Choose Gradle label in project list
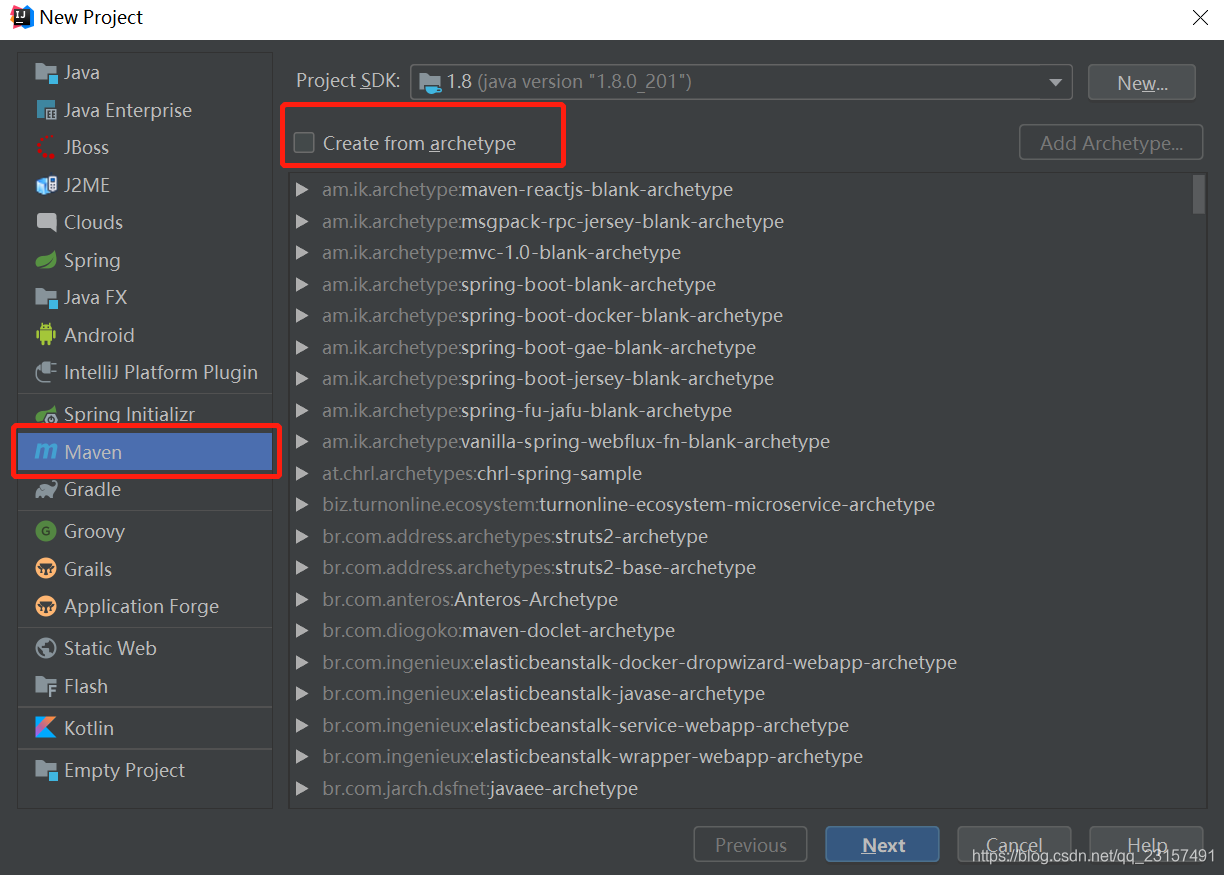The image size is (1224, 875). click(92, 489)
